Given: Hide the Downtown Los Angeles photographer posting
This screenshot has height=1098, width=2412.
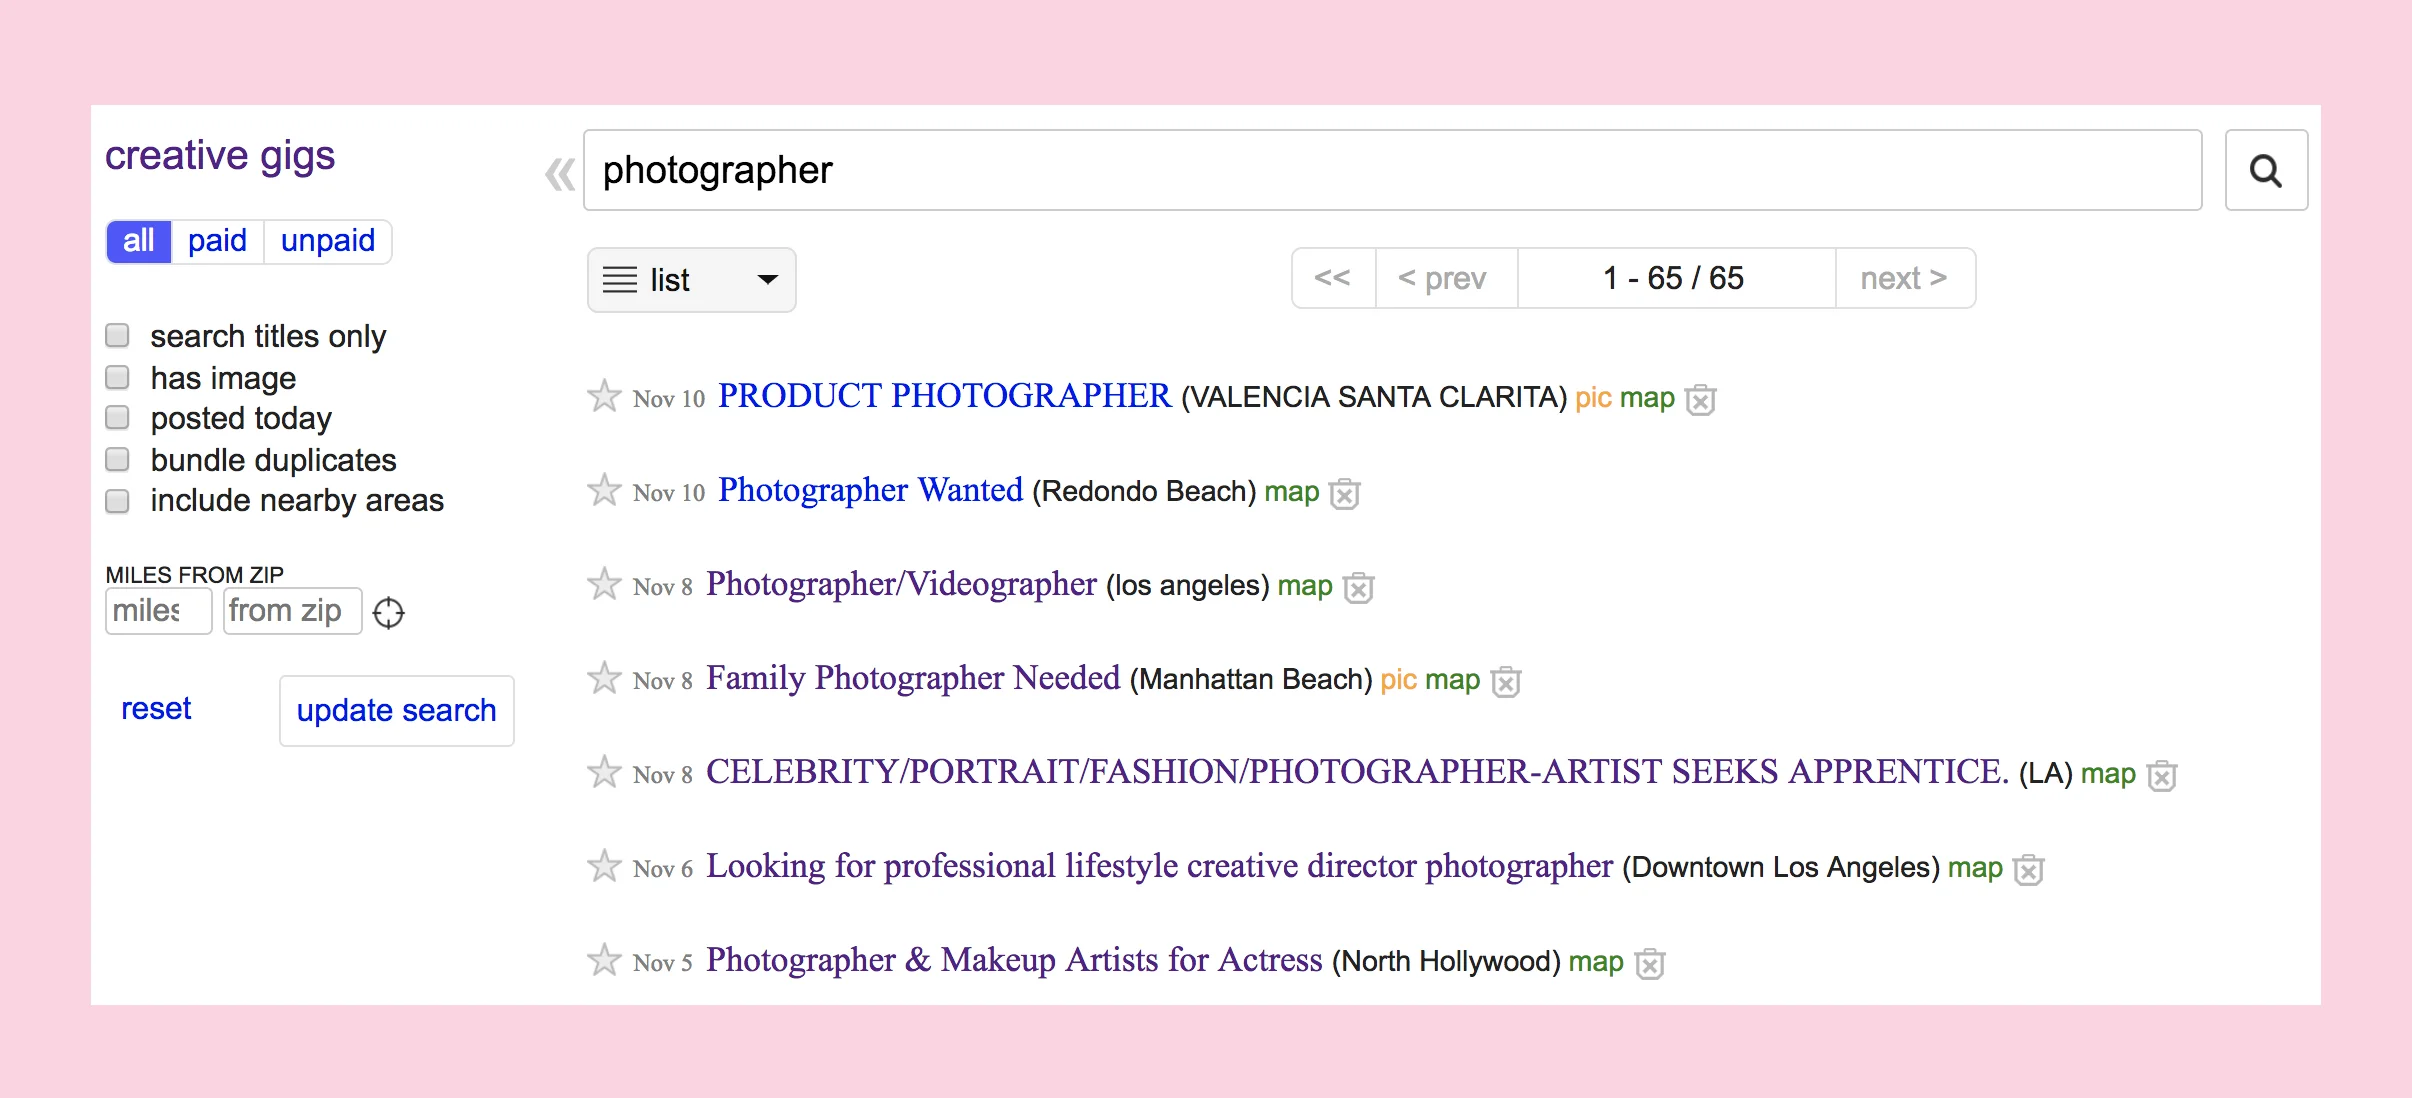Looking at the screenshot, I should coord(2028,870).
